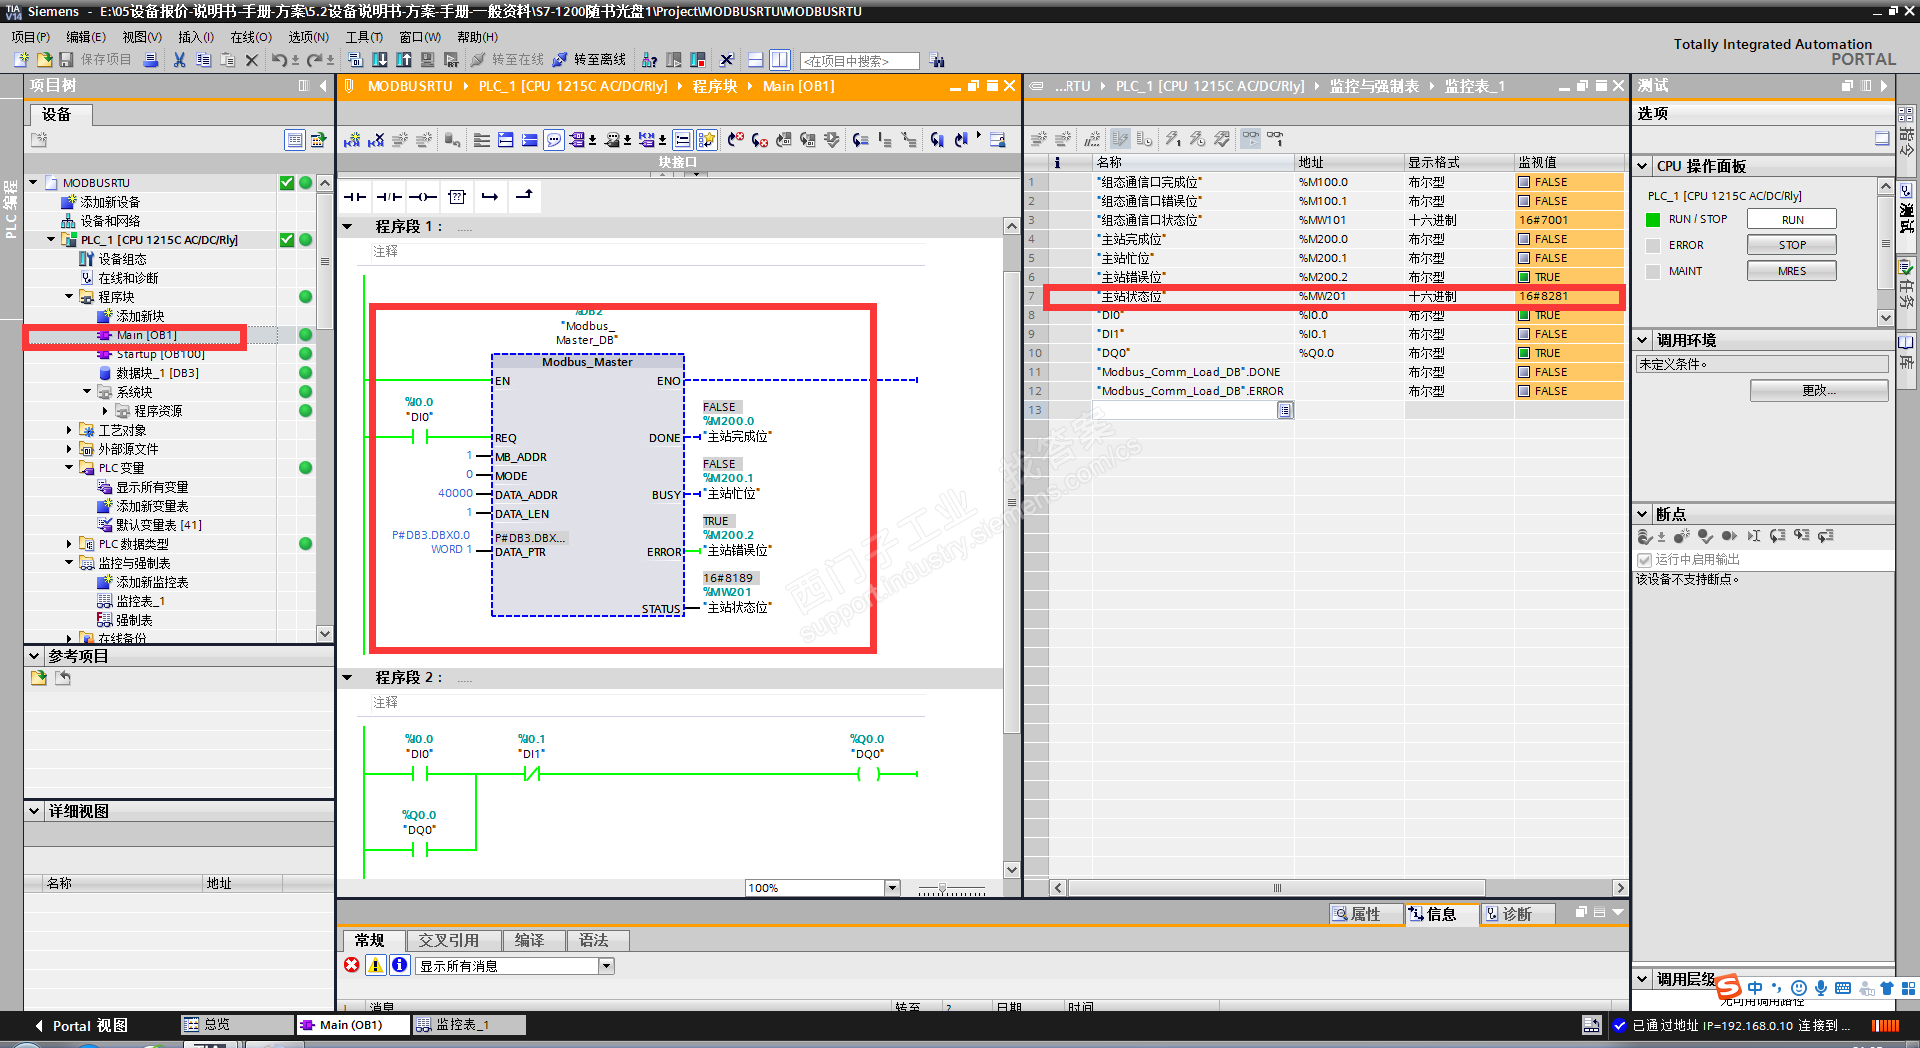Click the 更改... button
Viewport: 1920px width, 1048px height.
(1818, 390)
